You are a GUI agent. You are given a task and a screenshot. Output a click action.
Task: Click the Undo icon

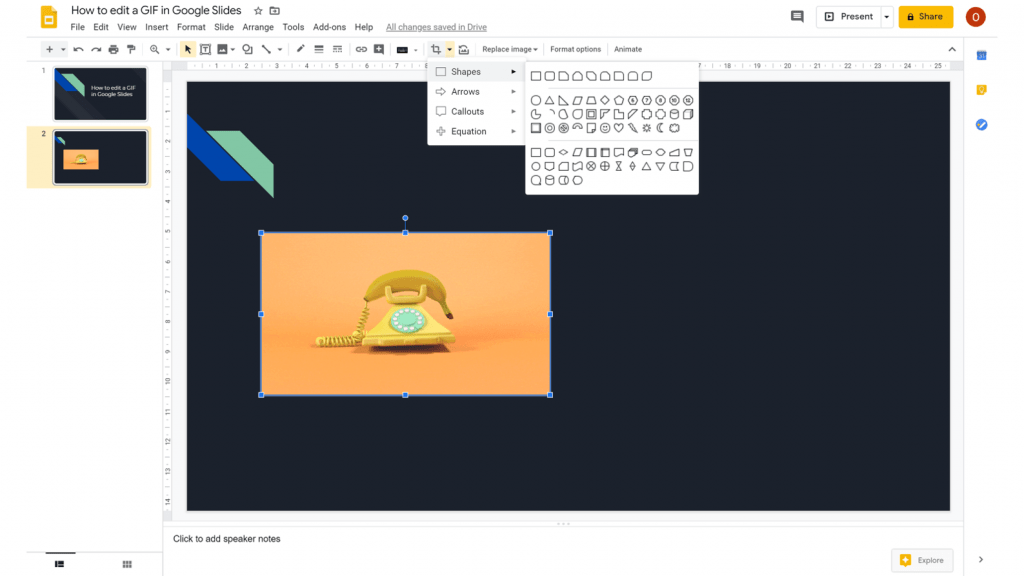coord(77,49)
